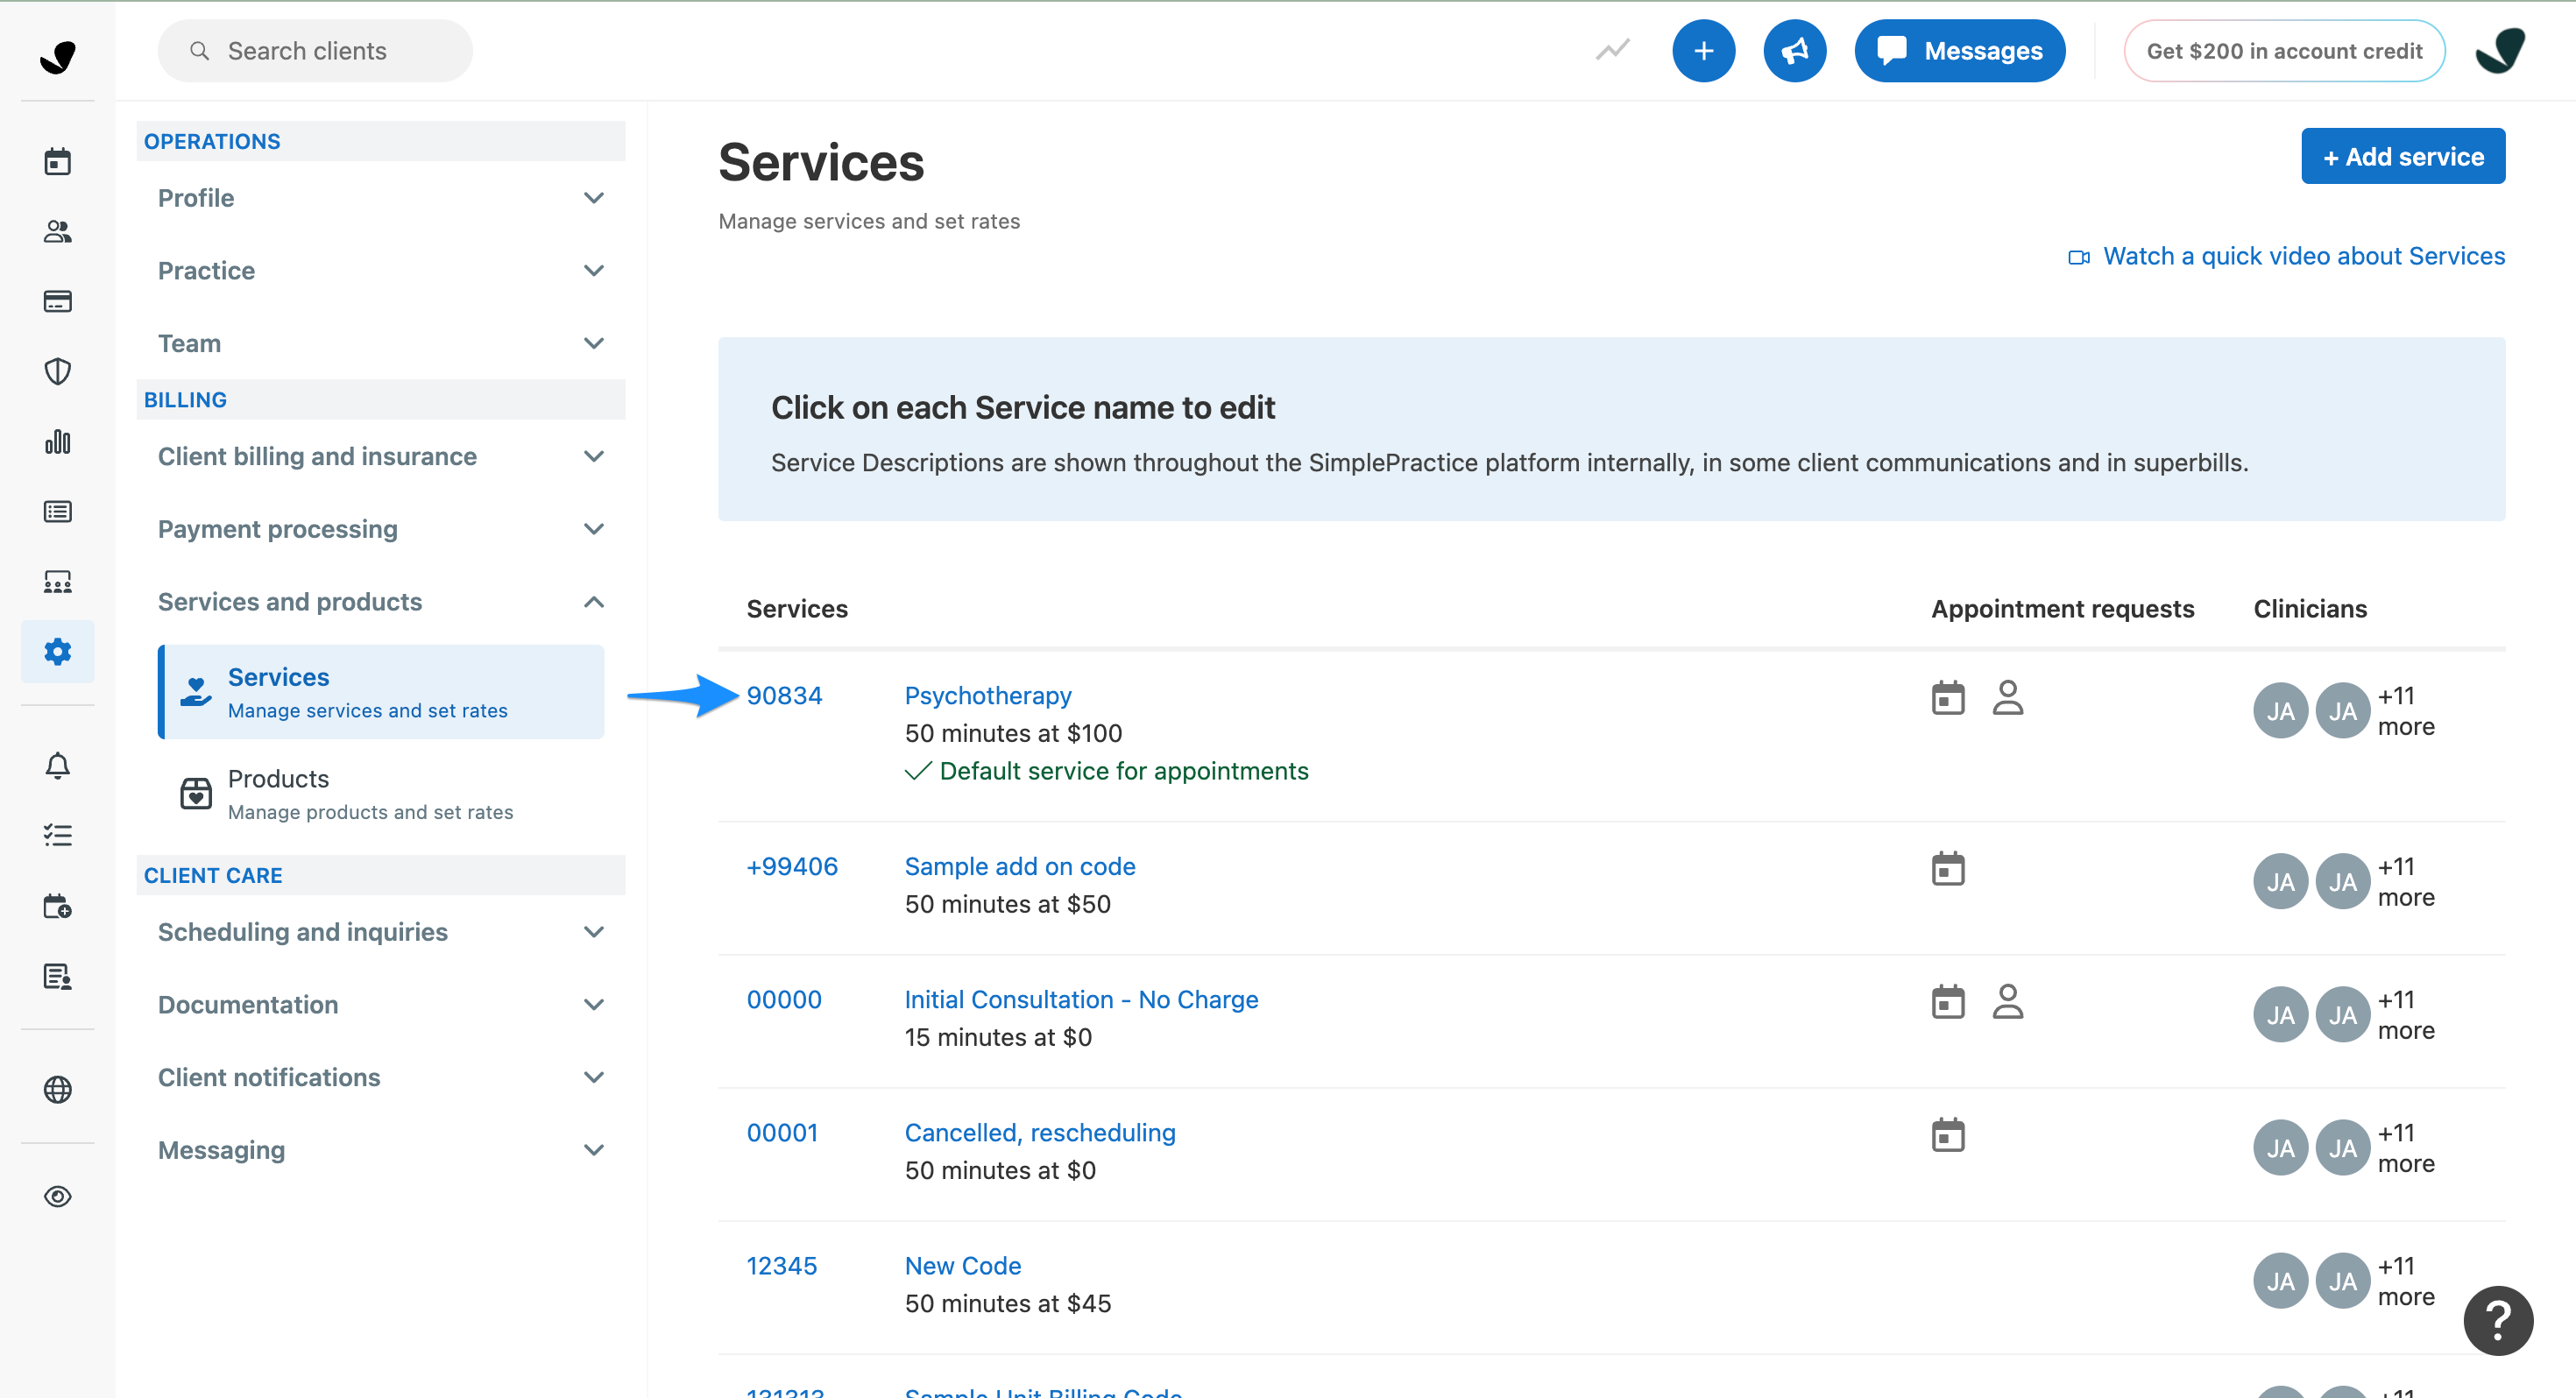
Task: Select Services menu item in sidebar
Action: (381, 692)
